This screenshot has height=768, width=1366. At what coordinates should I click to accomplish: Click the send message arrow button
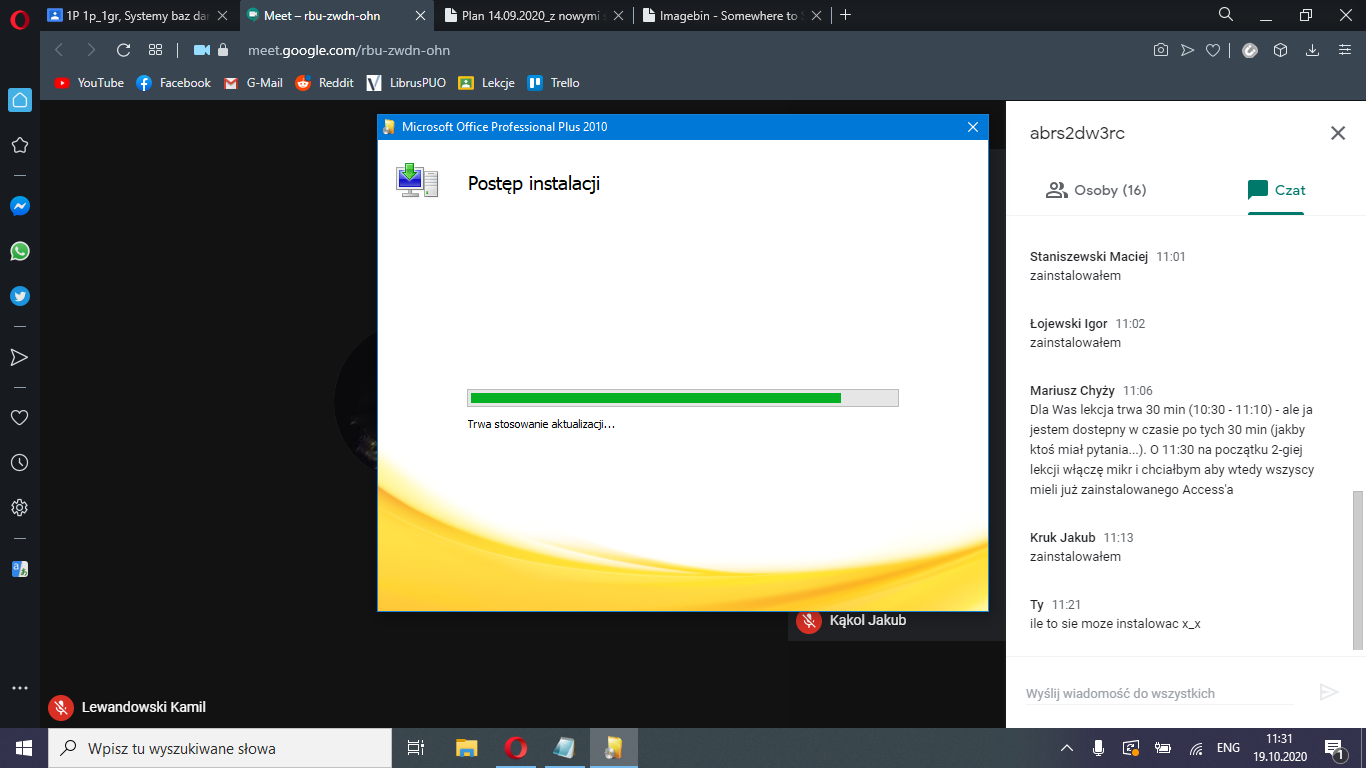pos(1329,692)
